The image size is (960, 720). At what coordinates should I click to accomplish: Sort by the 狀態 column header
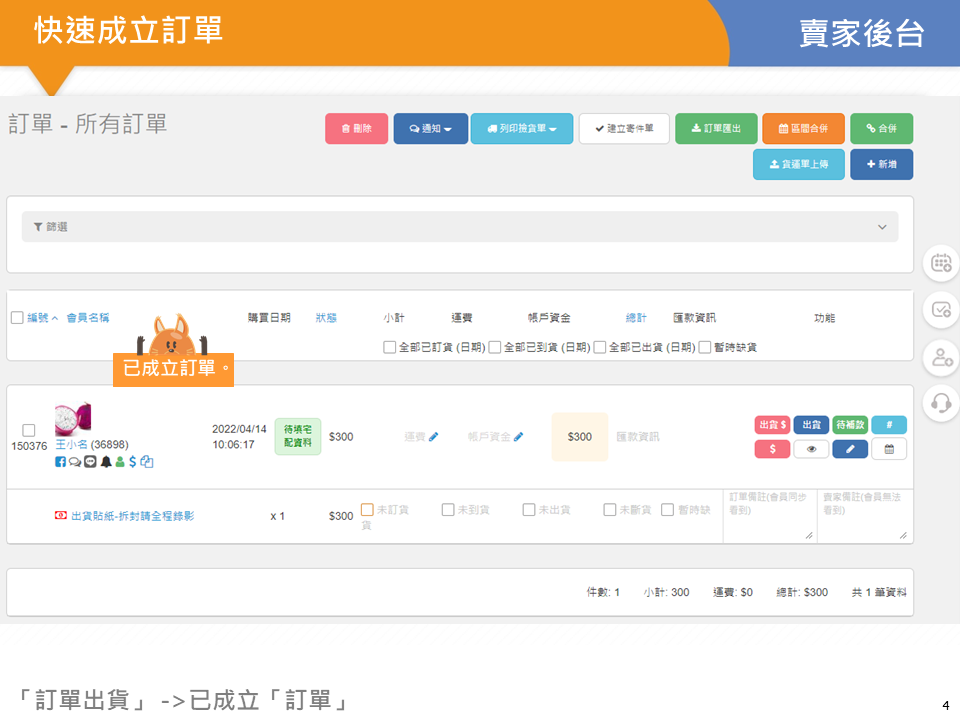pyautogui.click(x=326, y=318)
